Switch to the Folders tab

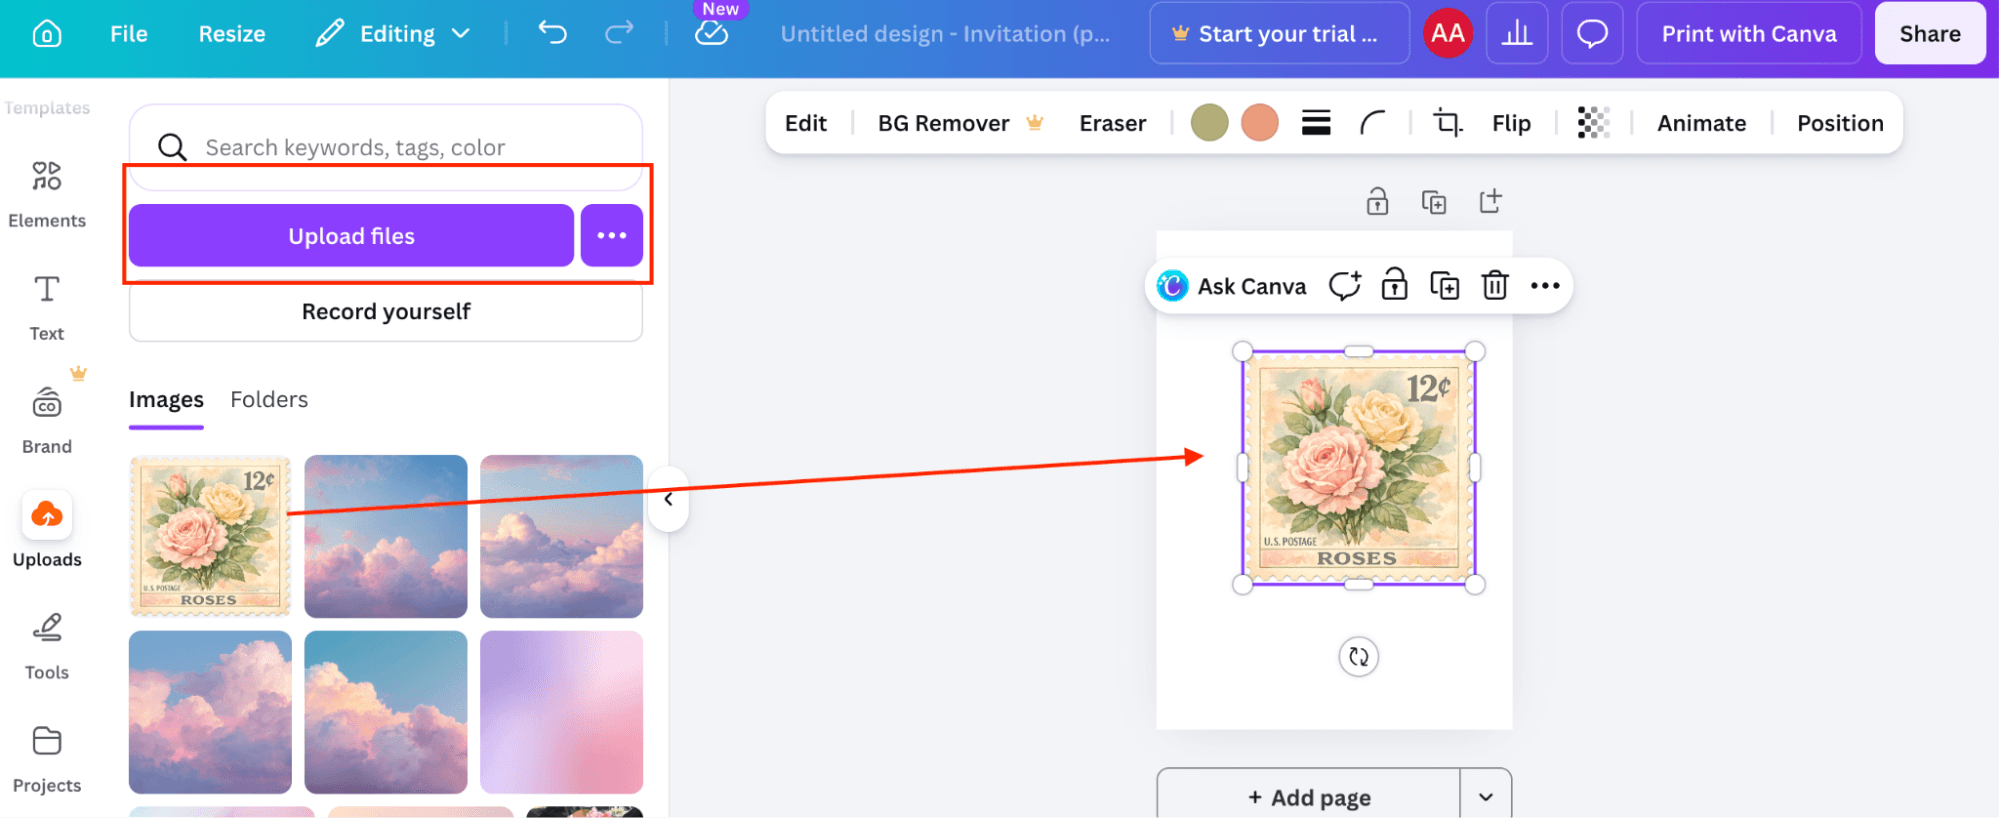pos(269,400)
